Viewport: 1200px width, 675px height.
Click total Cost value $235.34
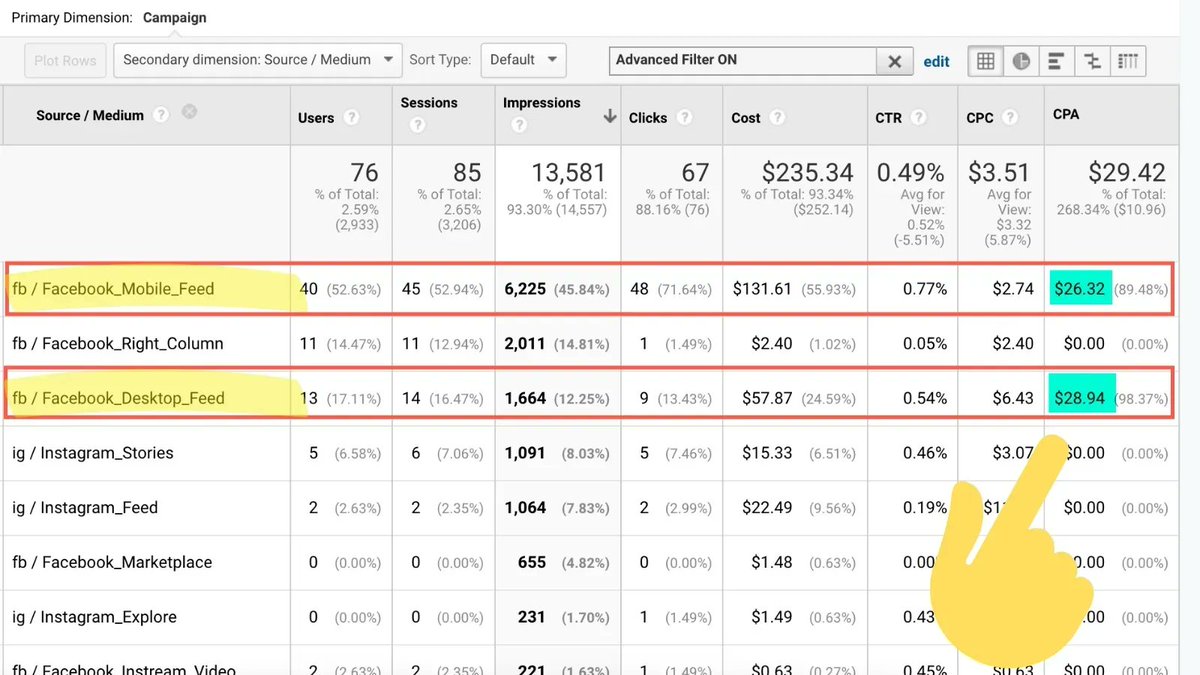point(806,173)
